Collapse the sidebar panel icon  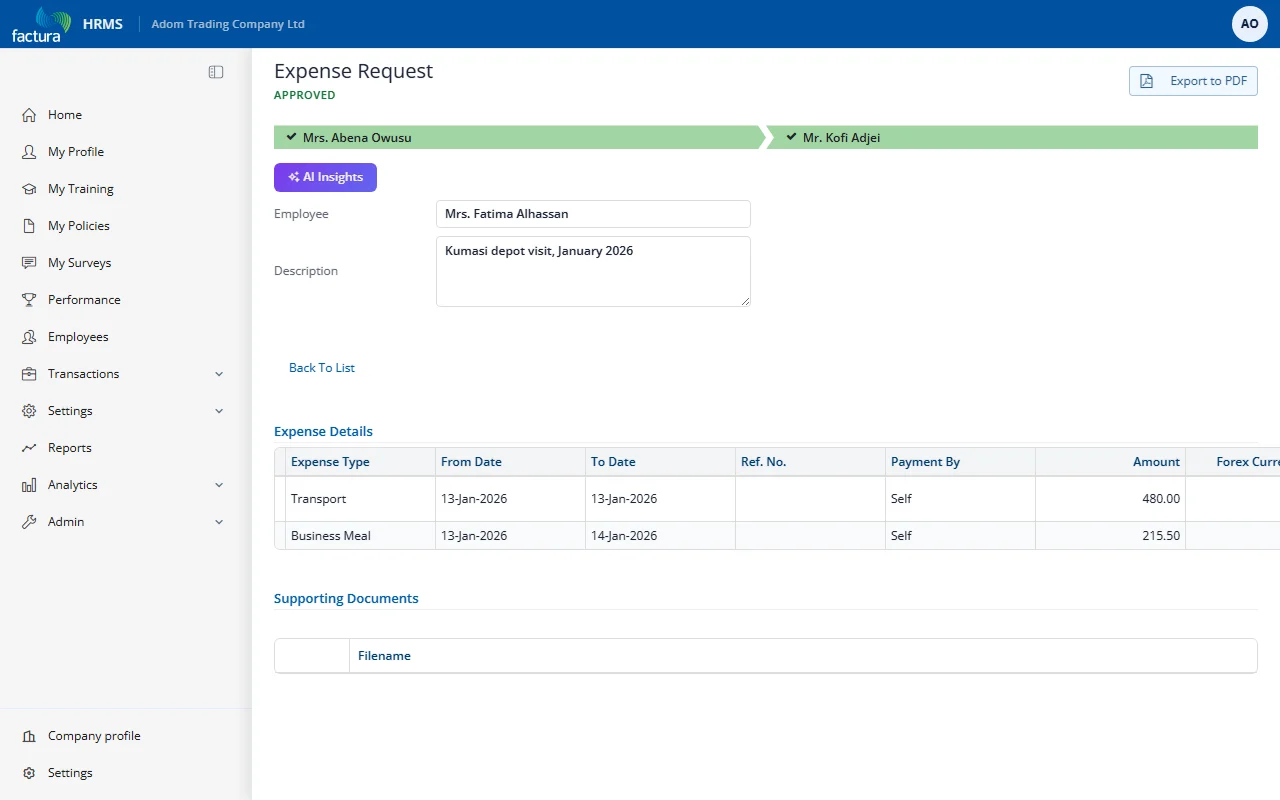tap(216, 72)
